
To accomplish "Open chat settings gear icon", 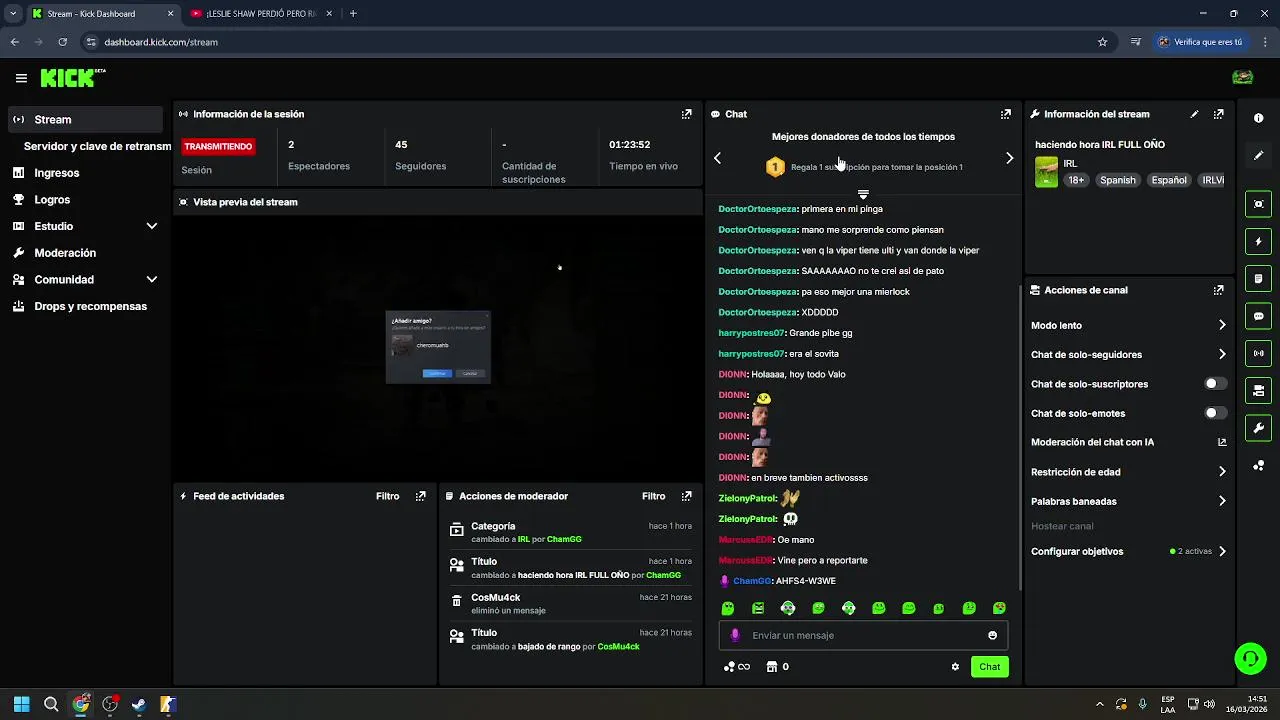I will pyautogui.click(x=955, y=667).
